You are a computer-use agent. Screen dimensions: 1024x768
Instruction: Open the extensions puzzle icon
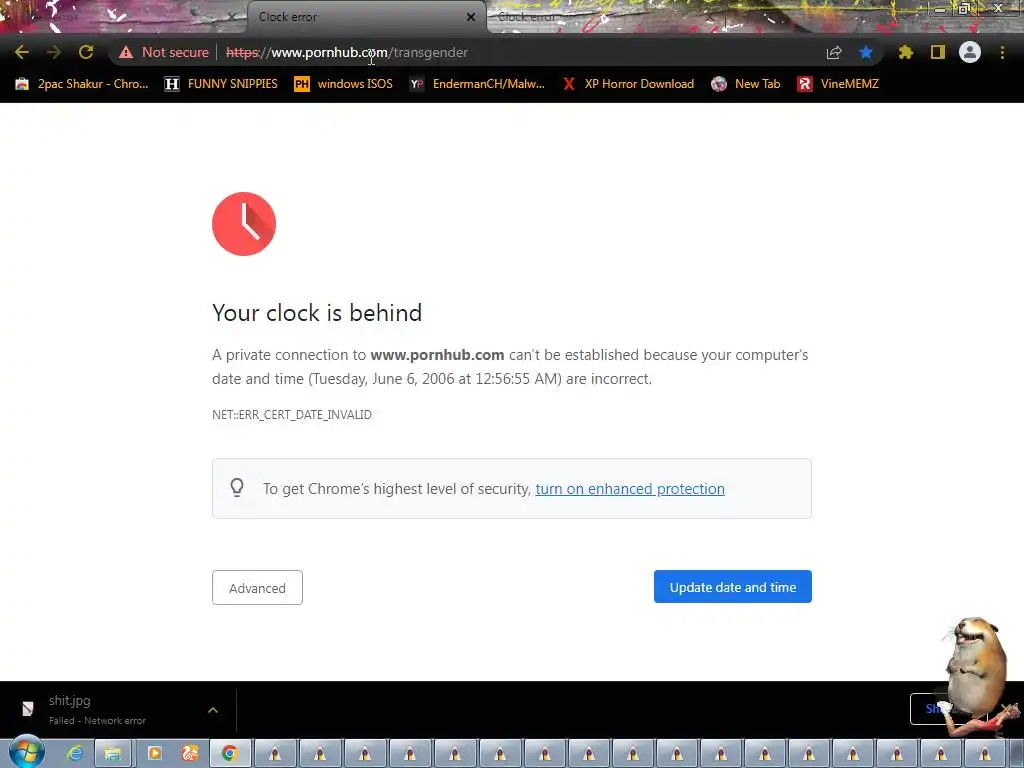pos(906,52)
